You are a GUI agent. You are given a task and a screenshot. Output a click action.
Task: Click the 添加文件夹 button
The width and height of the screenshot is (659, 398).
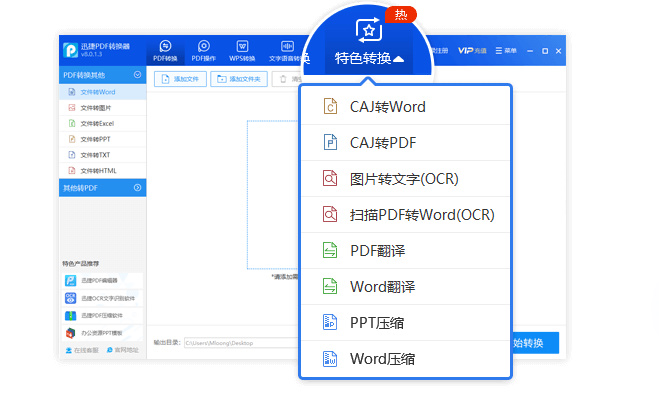point(239,79)
